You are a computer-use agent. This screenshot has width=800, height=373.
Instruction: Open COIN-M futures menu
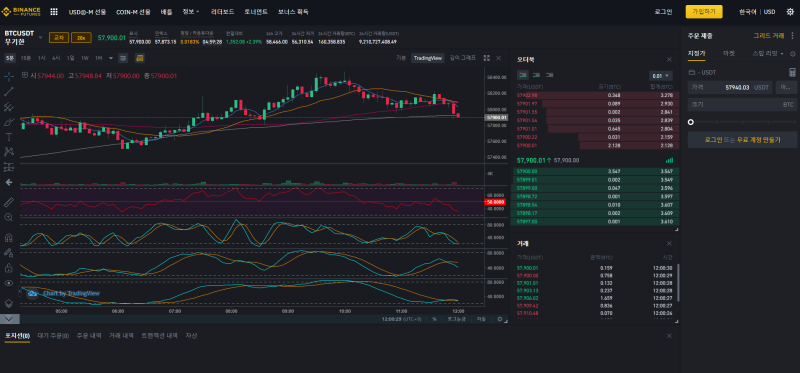click(133, 11)
